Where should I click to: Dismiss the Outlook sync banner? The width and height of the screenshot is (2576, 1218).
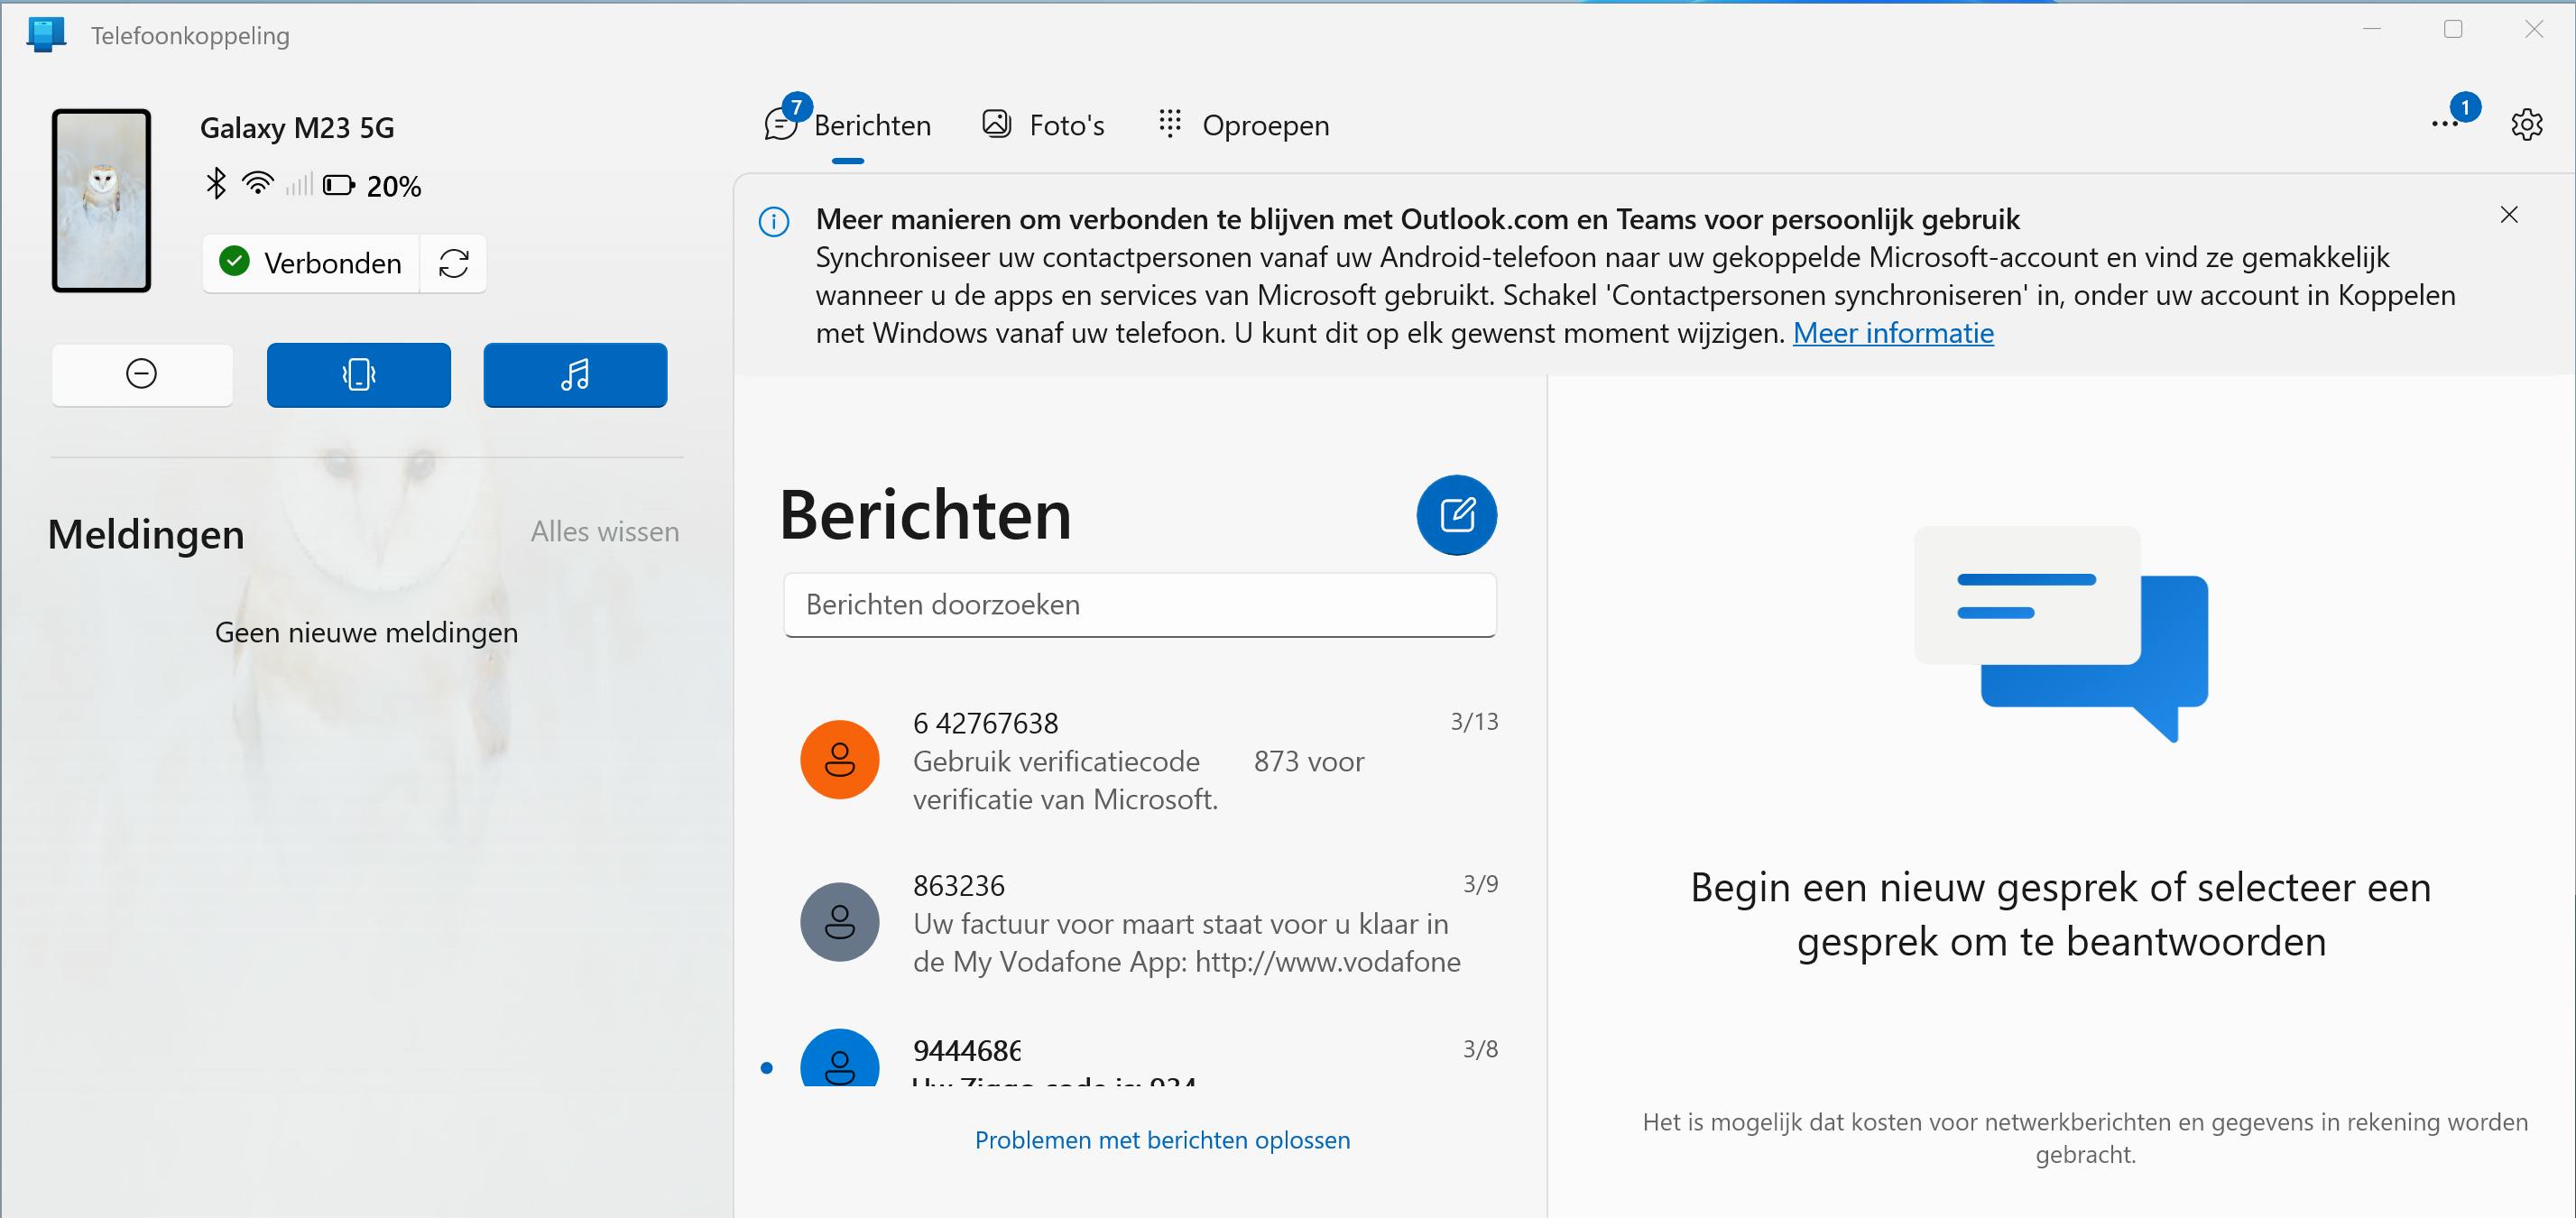2510,213
